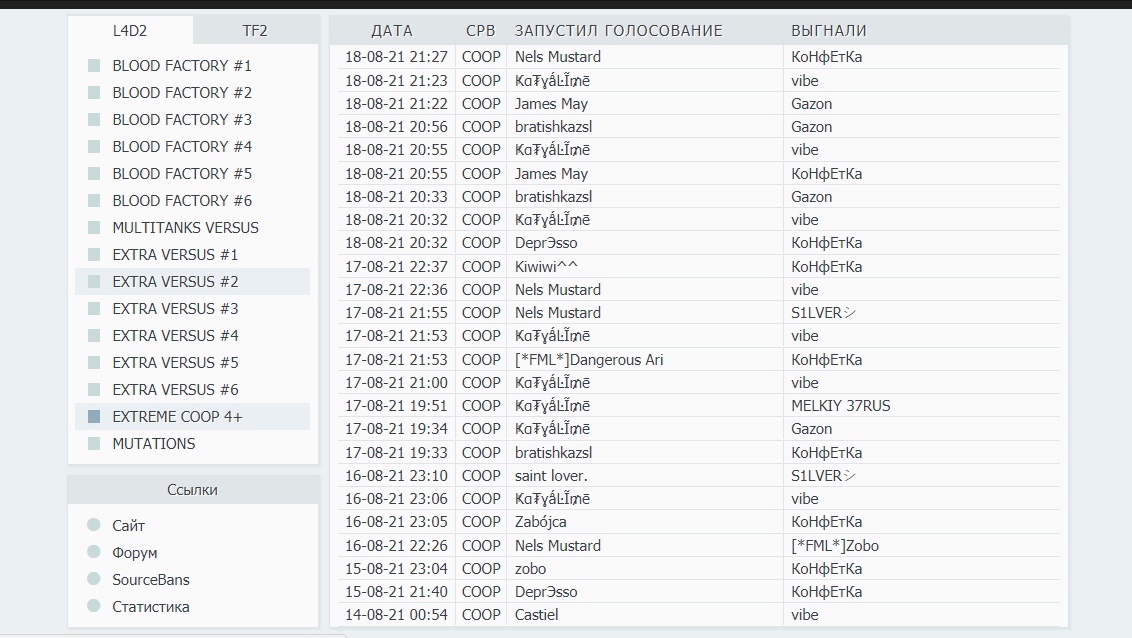Click the round bullet beside Сайт
Image resolution: width=1132 pixels, height=638 pixels.
94,525
